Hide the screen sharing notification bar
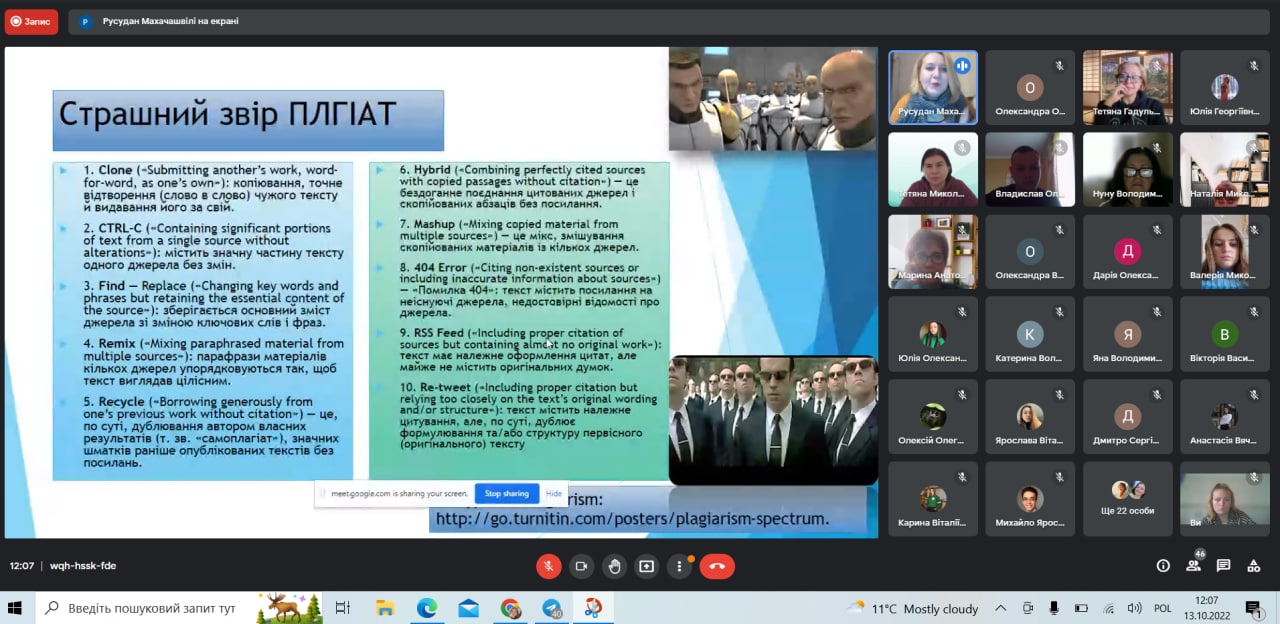Screen dimensions: 1280x624 coord(553,493)
